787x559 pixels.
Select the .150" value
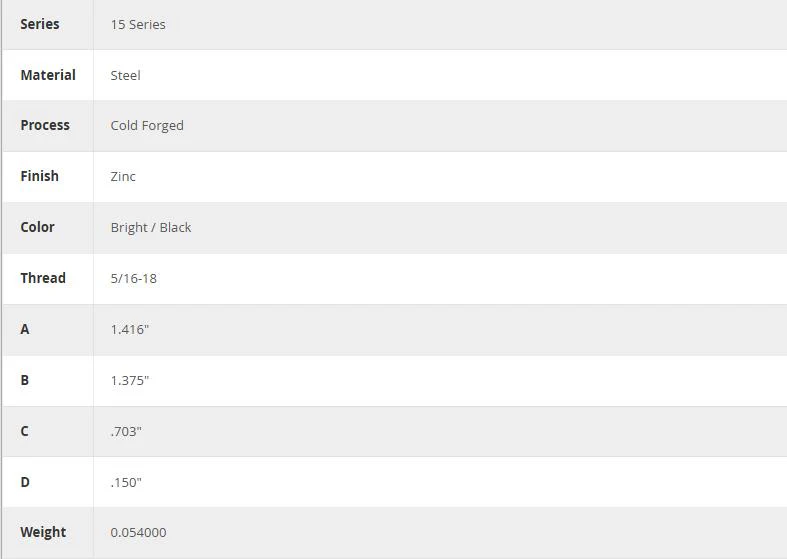(x=126, y=483)
